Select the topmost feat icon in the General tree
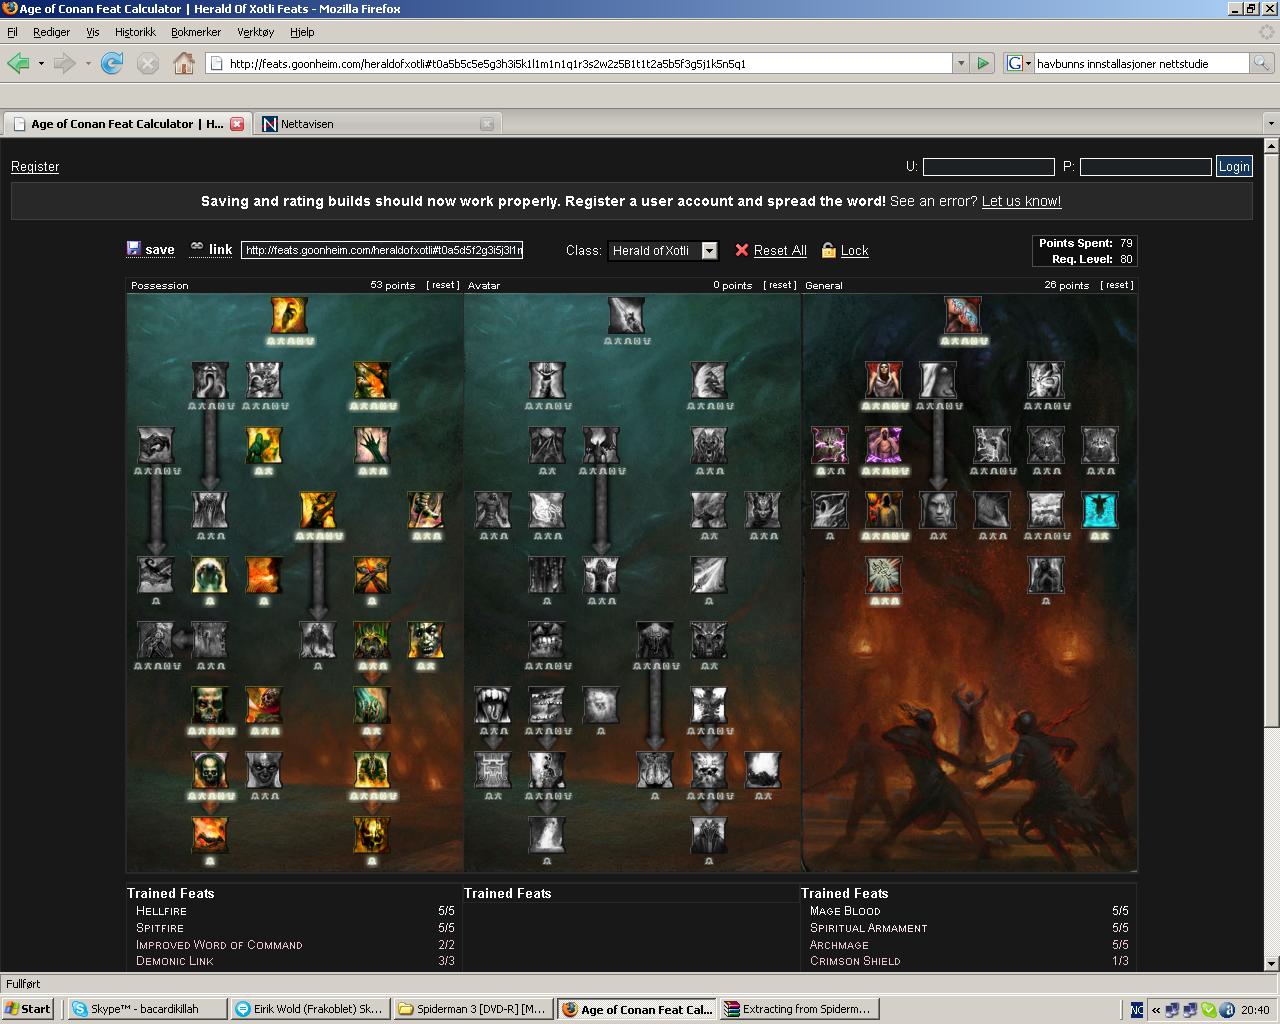 [963, 315]
